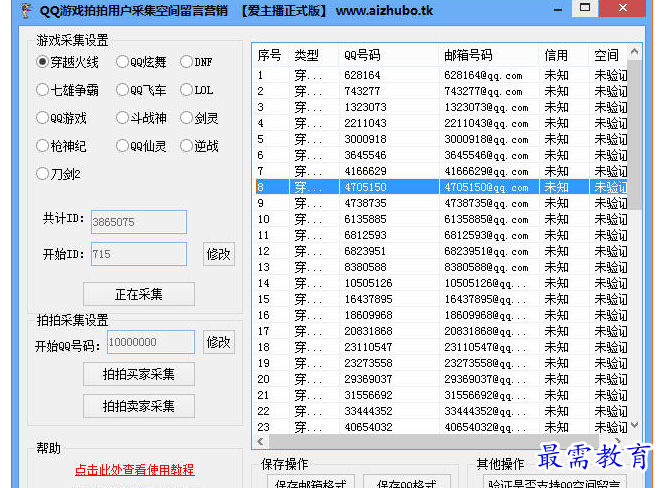
Task: Click the vertical scrollbar thumb
Action: coord(634,135)
